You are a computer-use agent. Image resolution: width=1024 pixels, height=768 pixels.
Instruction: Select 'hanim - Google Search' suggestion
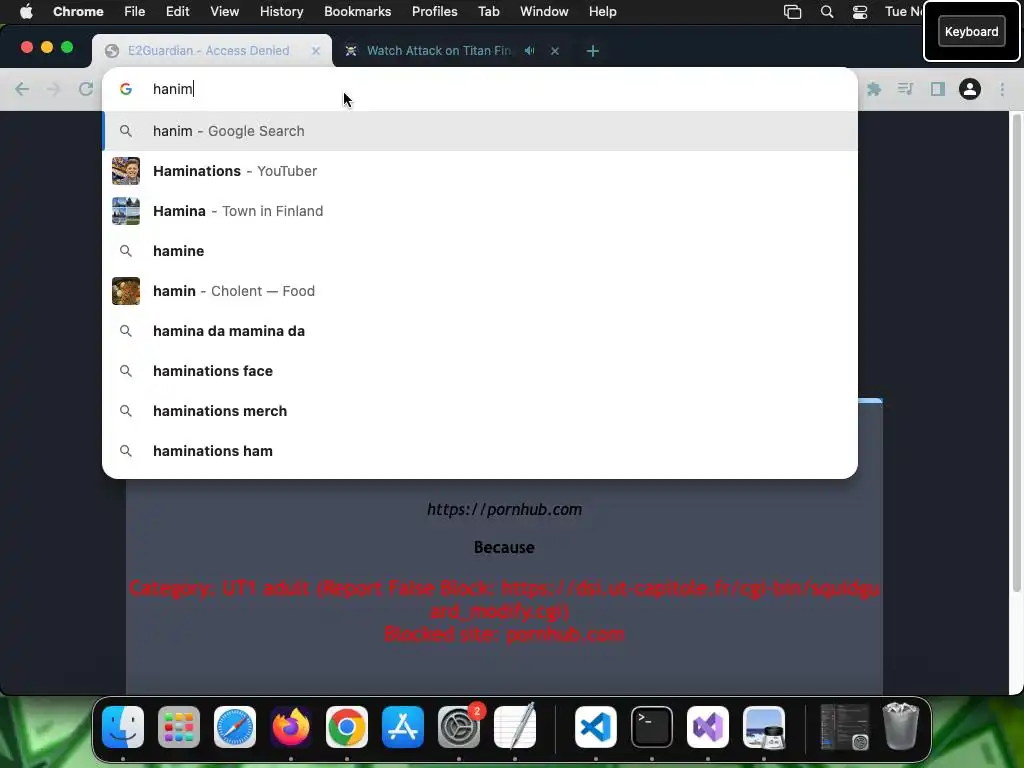(x=480, y=131)
